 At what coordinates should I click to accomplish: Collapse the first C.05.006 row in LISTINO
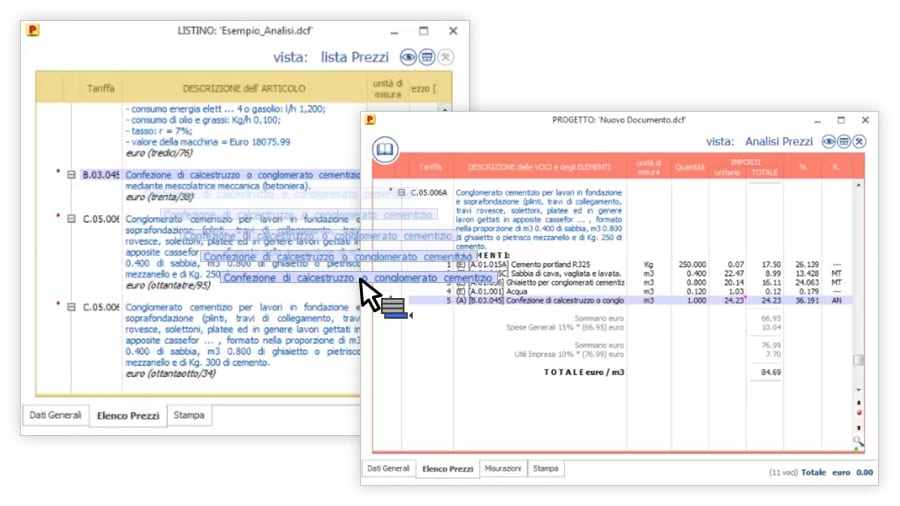(x=72, y=217)
